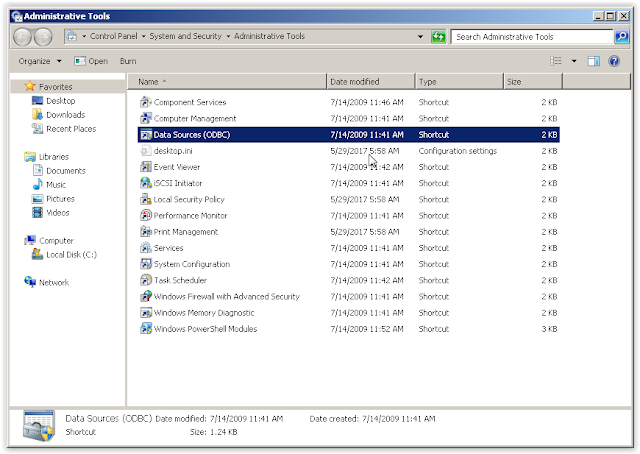Image resolution: width=640 pixels, height=454 pixels.
Task: Click the Configuration settings type text
Action: pos(458,151)
